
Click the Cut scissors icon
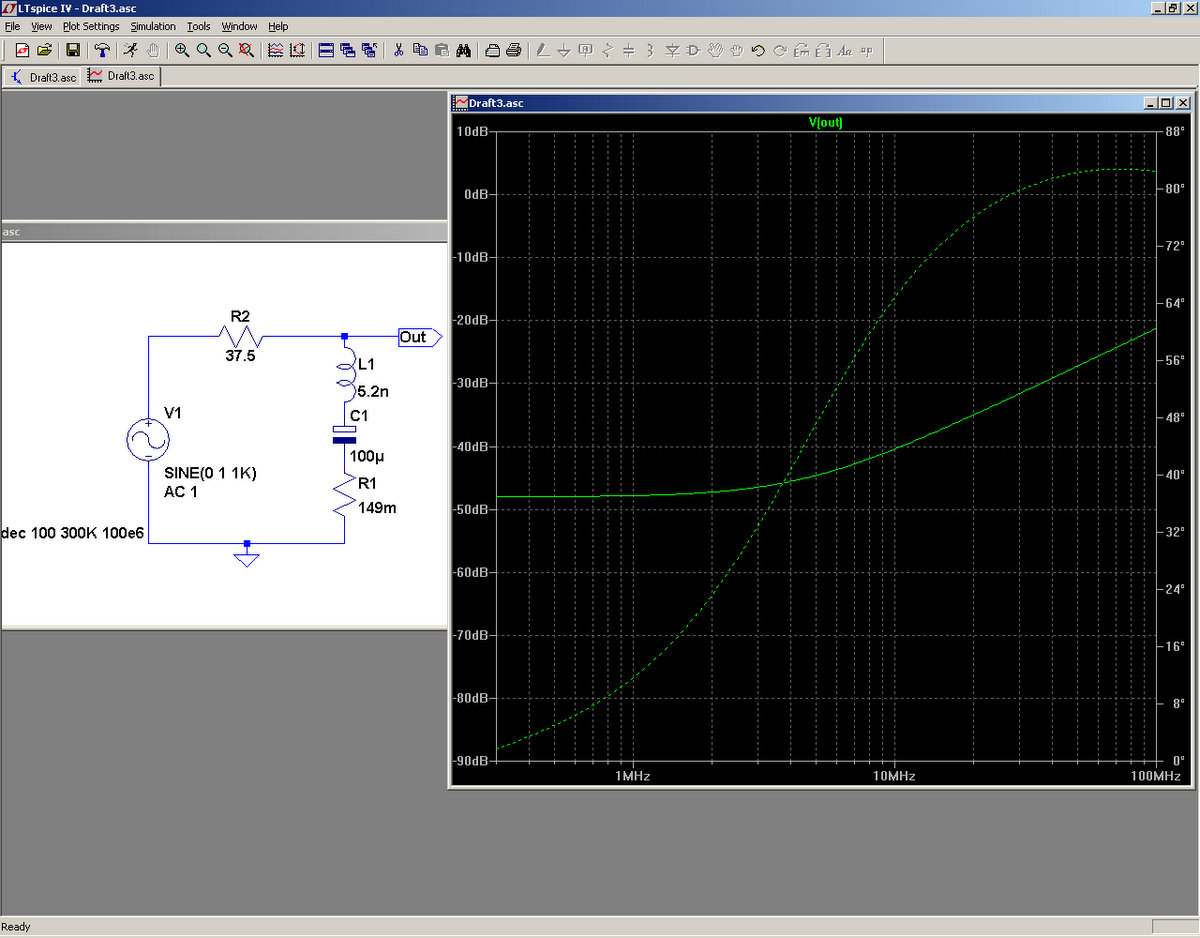tap(398, 50)
